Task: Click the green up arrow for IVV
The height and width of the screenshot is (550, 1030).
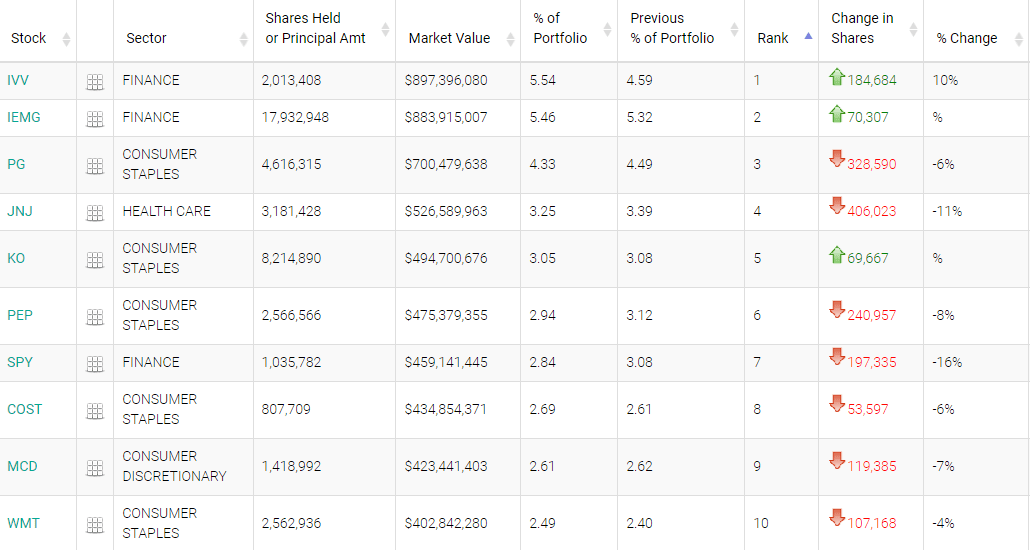Action: click(x=837, y=77)
